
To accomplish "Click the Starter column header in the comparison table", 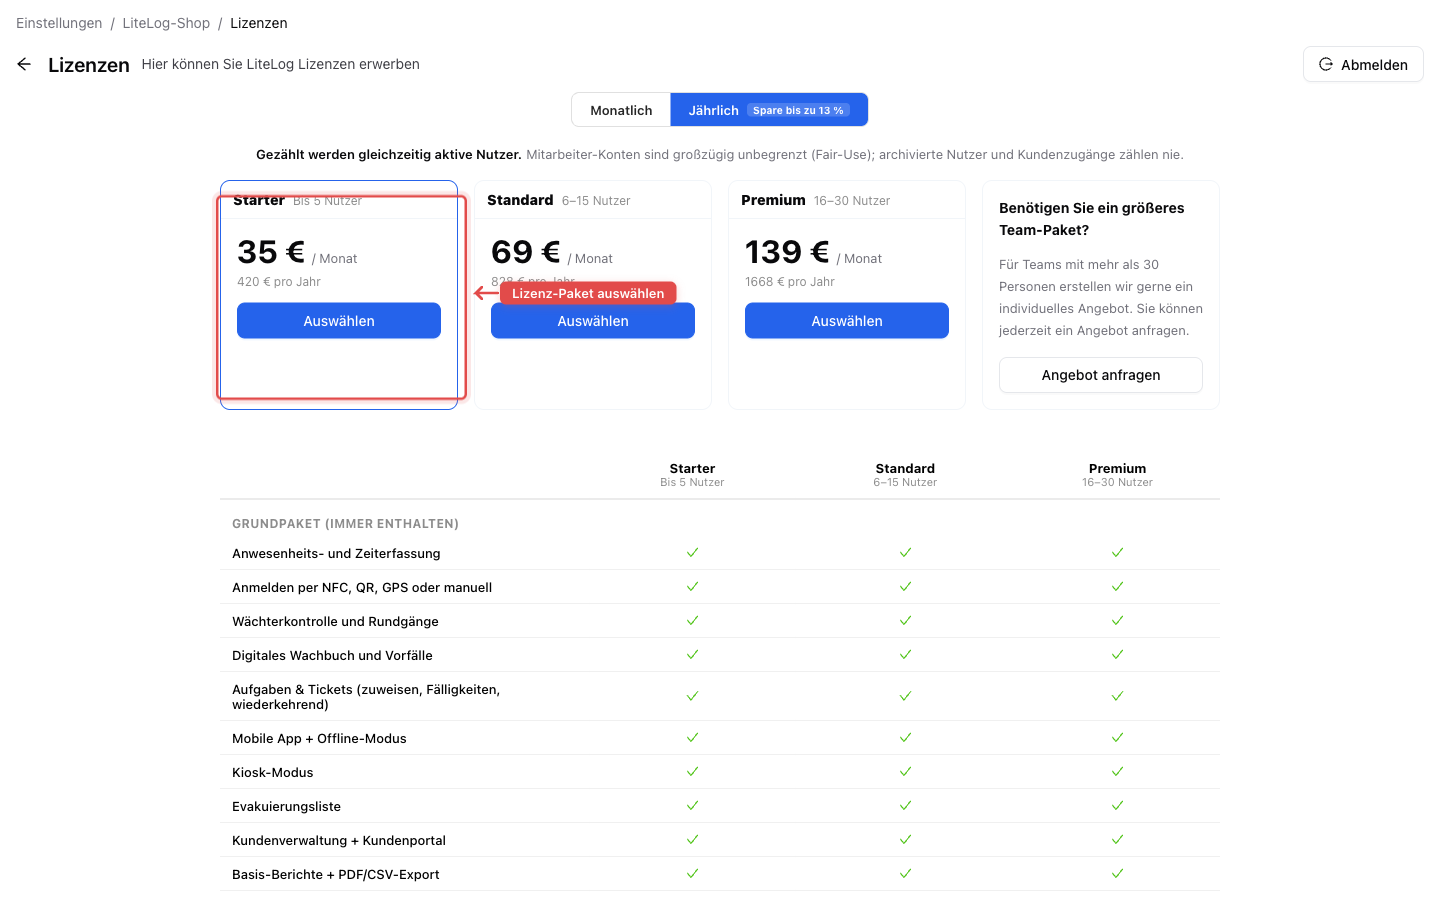I will (692, 475).
